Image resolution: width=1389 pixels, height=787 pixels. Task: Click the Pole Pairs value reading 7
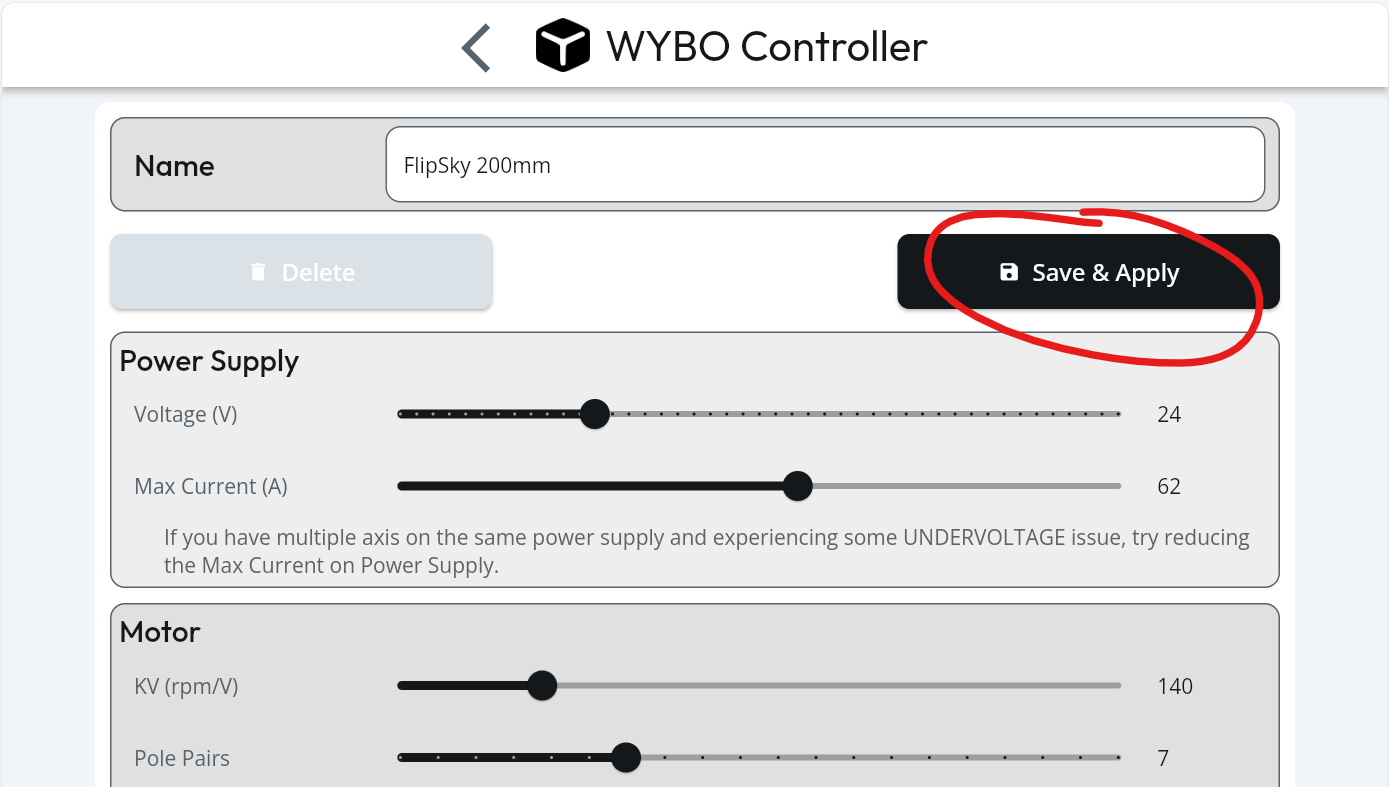pos(1163,758)
